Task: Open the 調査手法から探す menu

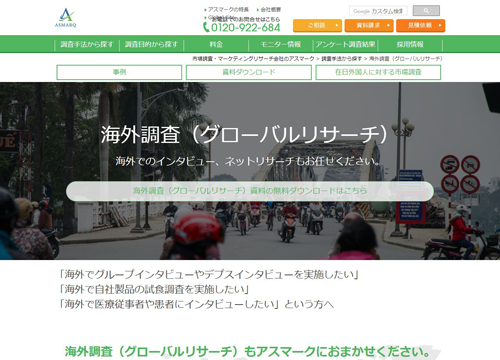Action: pyautogui.click(x=87, y=44)
